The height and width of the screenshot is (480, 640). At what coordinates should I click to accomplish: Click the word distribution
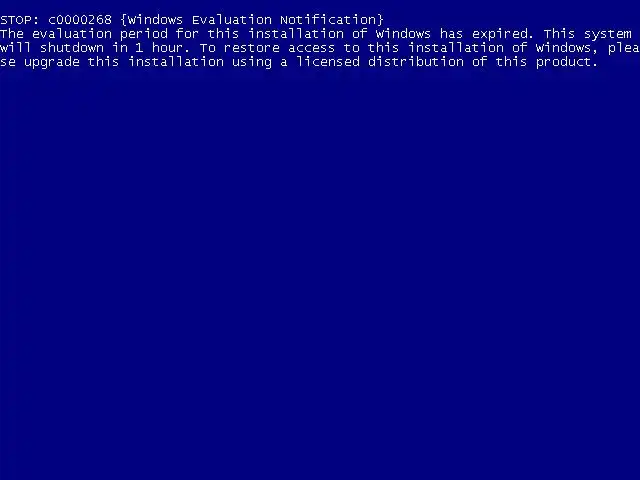(416, 62)
